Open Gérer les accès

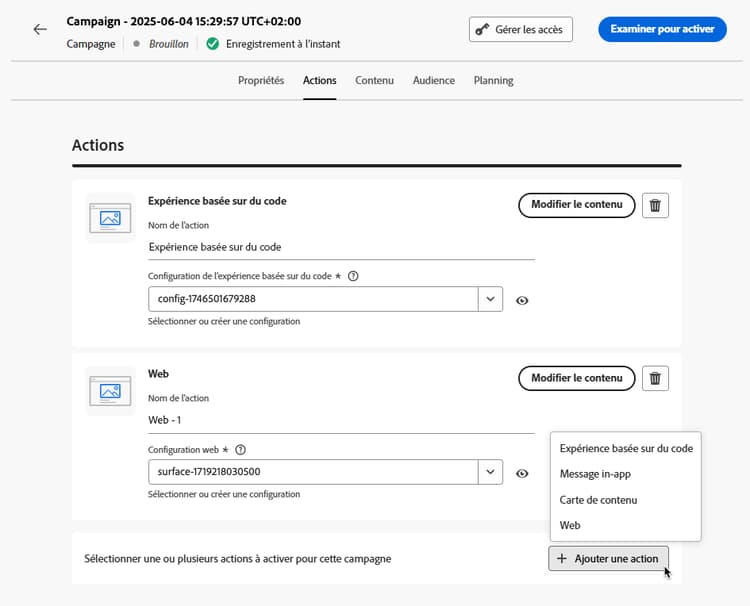(520, 29)
